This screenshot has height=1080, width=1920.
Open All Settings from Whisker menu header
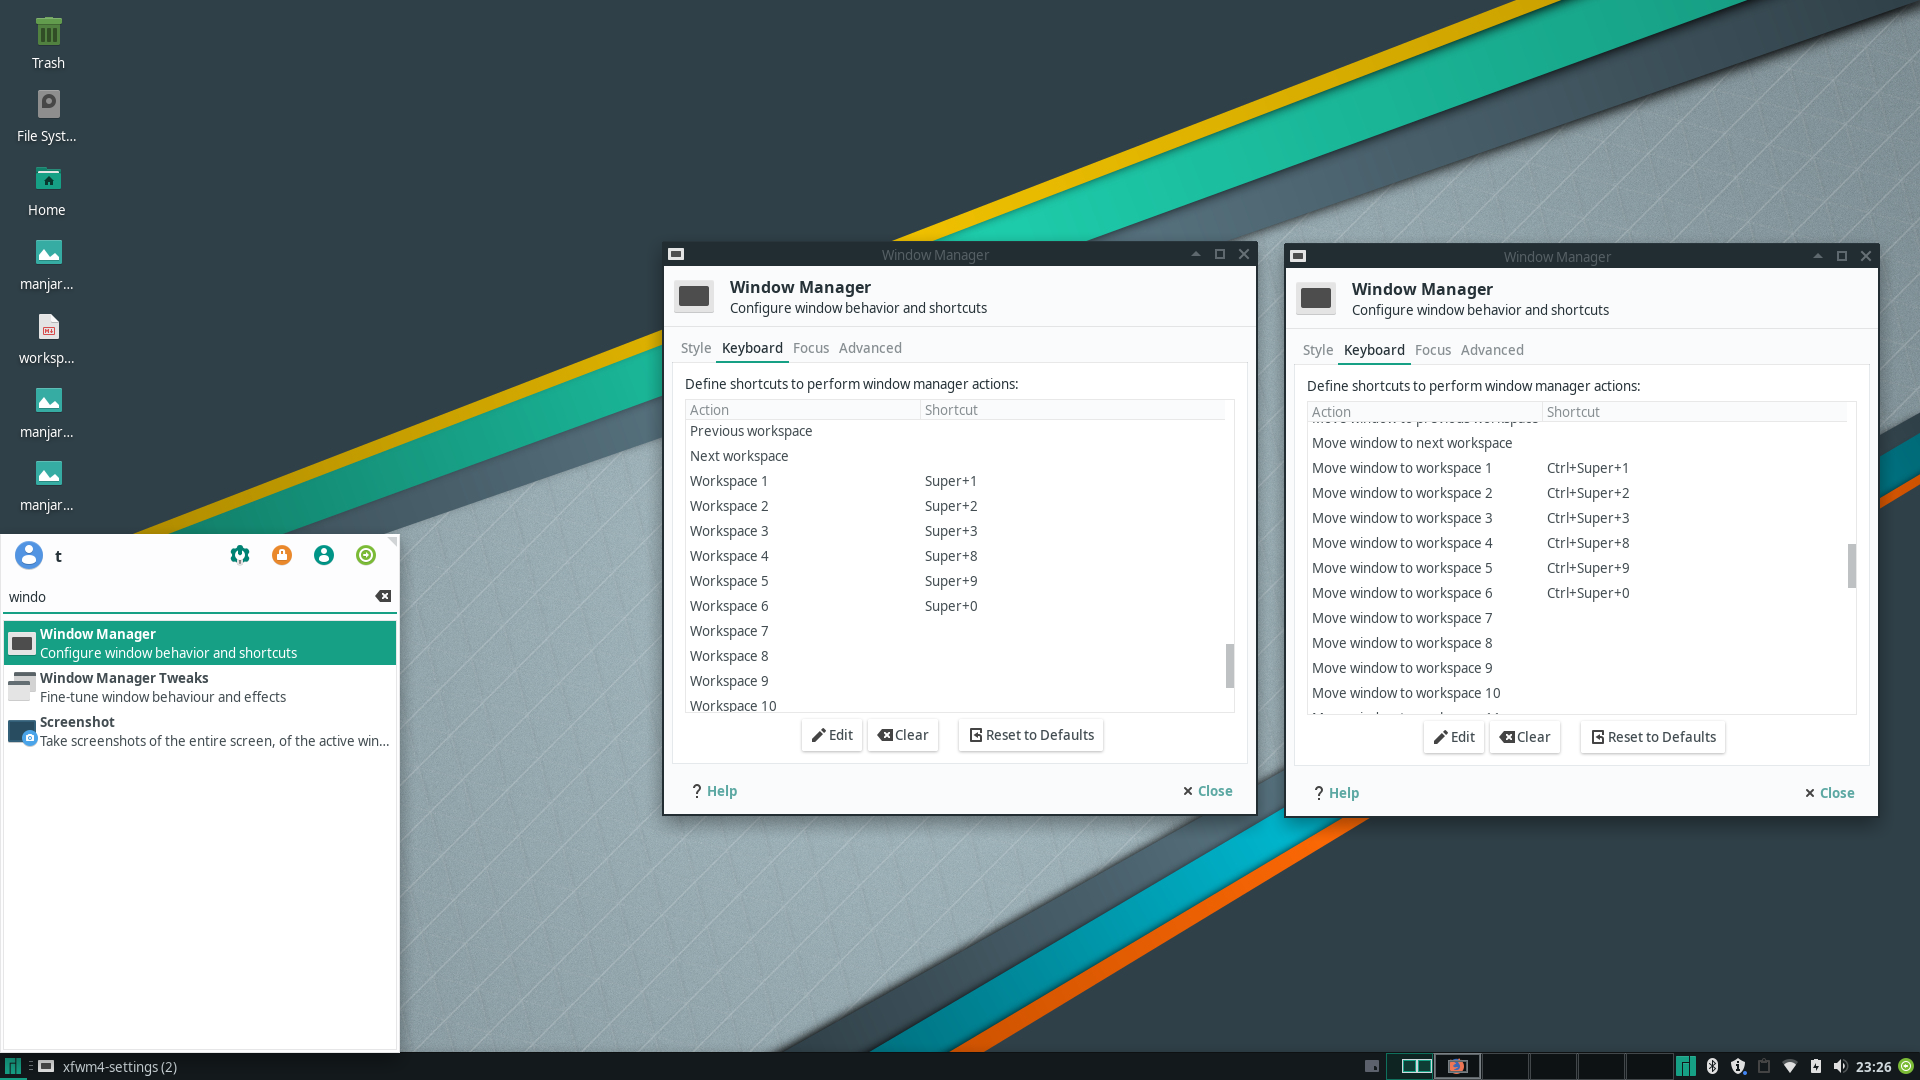239,555
